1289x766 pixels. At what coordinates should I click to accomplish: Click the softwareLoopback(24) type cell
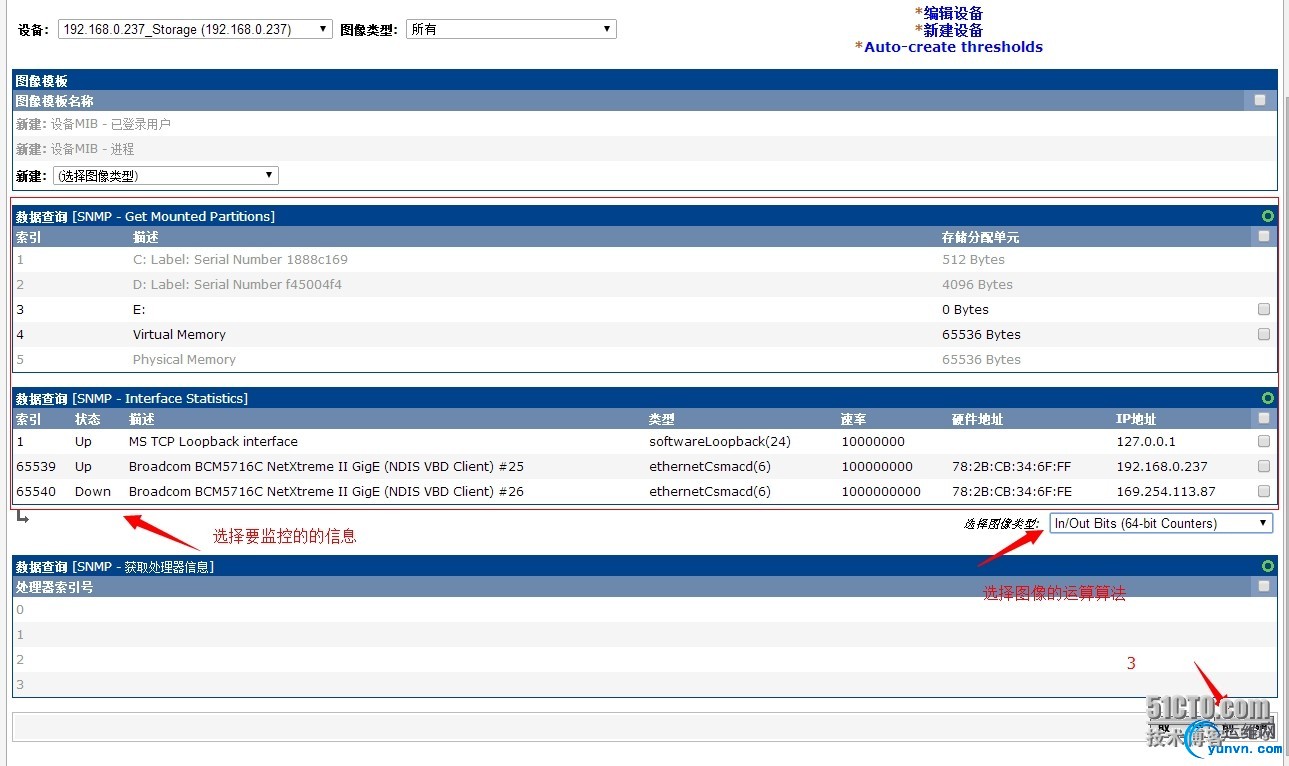coord(720,441)
